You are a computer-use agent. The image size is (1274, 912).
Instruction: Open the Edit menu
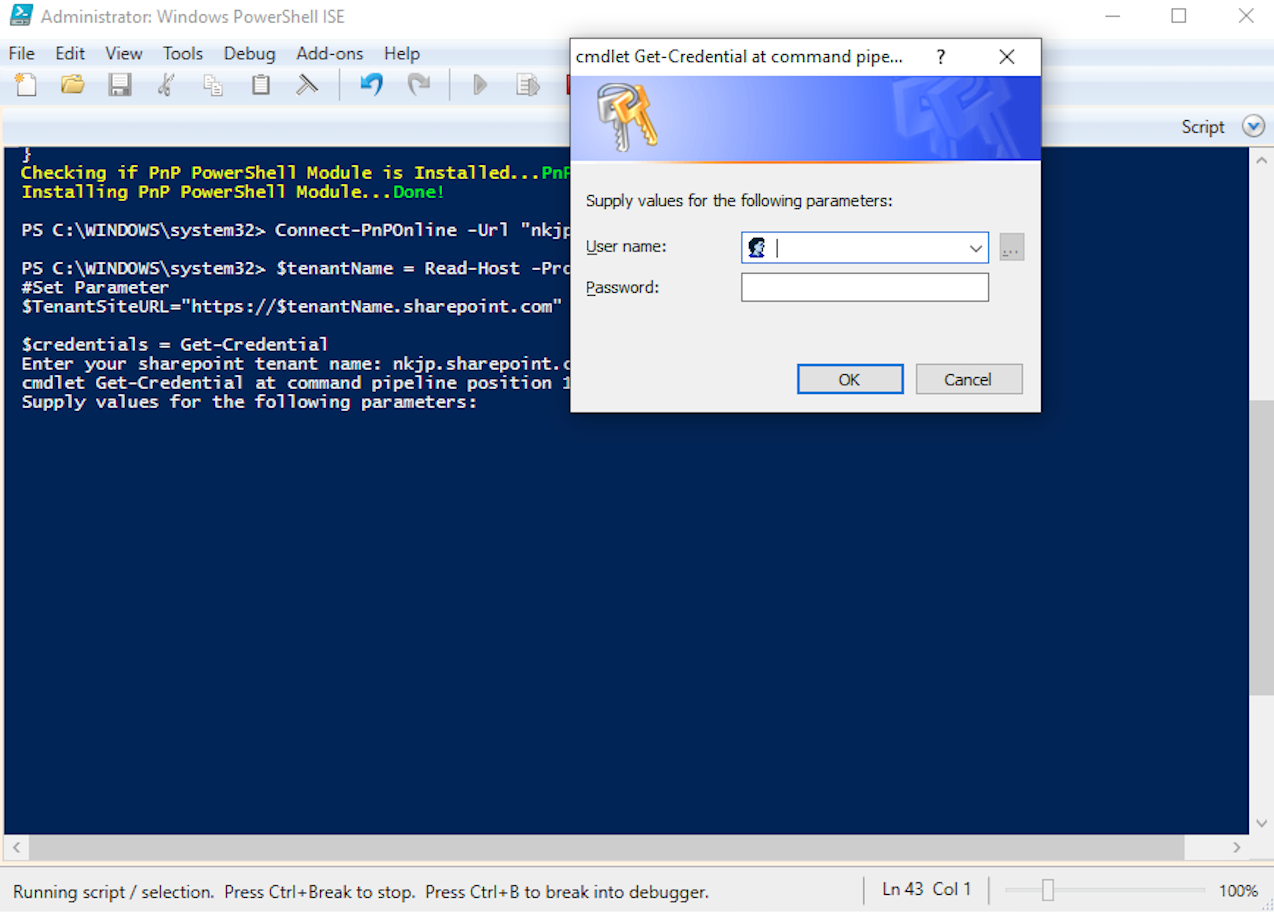[x=70, y=54]
